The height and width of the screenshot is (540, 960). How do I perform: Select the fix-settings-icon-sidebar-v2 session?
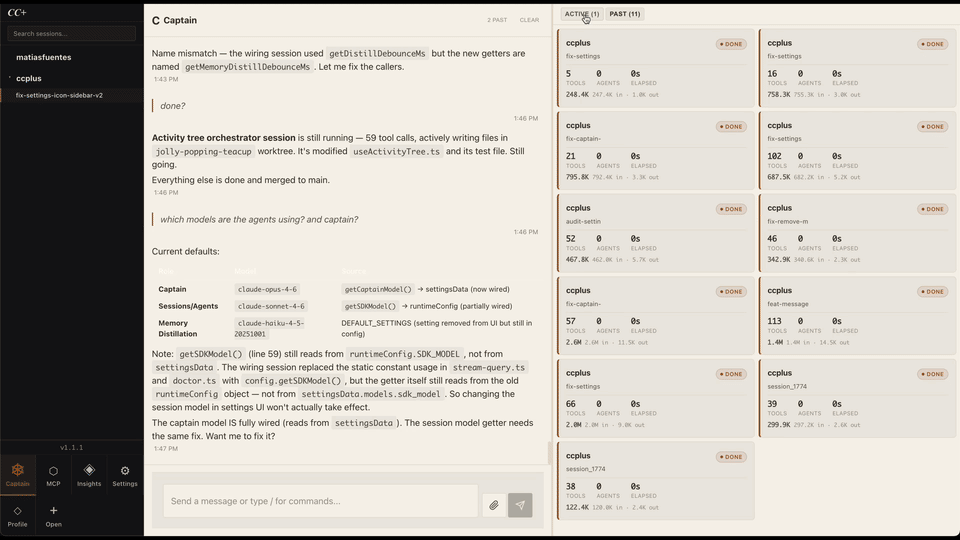(59, 96)
